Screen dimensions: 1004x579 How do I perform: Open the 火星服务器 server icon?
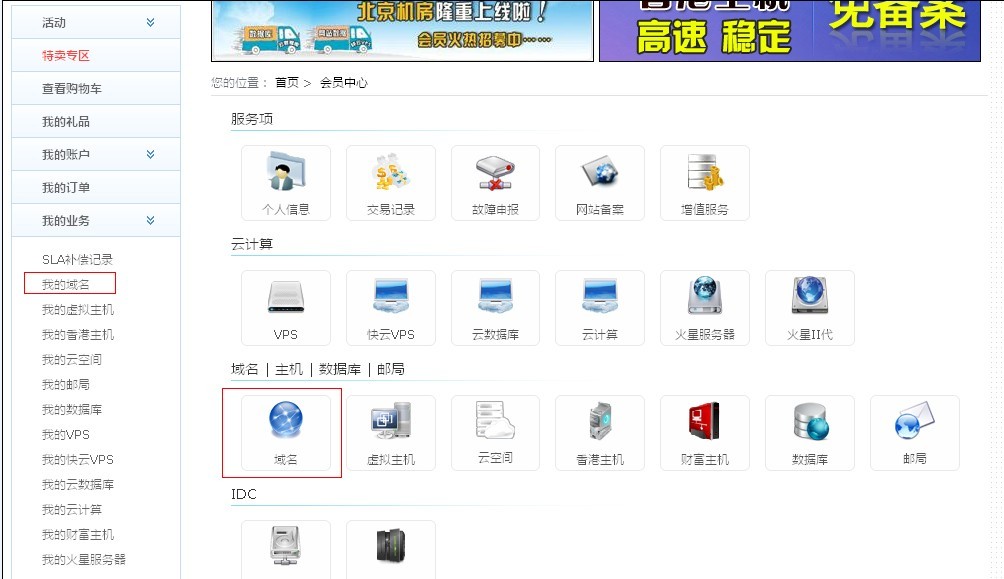(x=704, y=299)
